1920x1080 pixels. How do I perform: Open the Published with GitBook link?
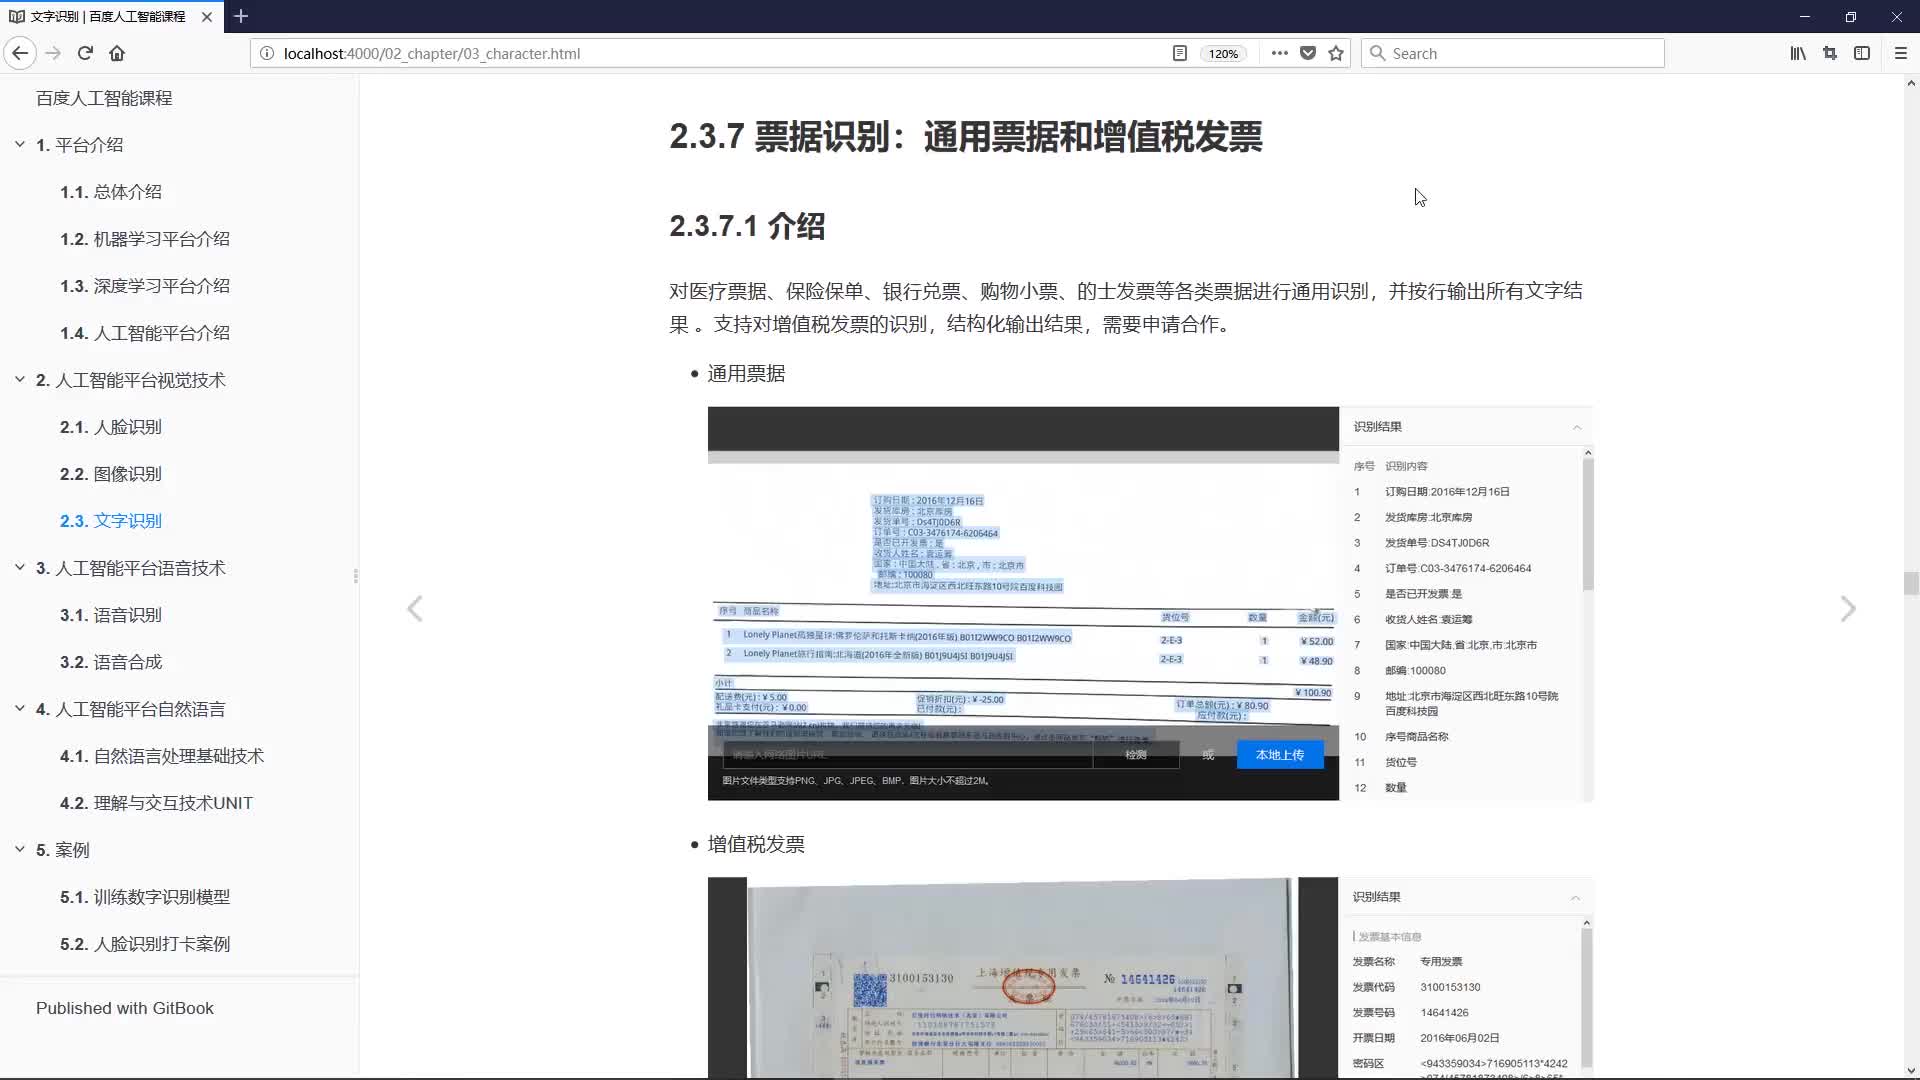[125, 1008]
